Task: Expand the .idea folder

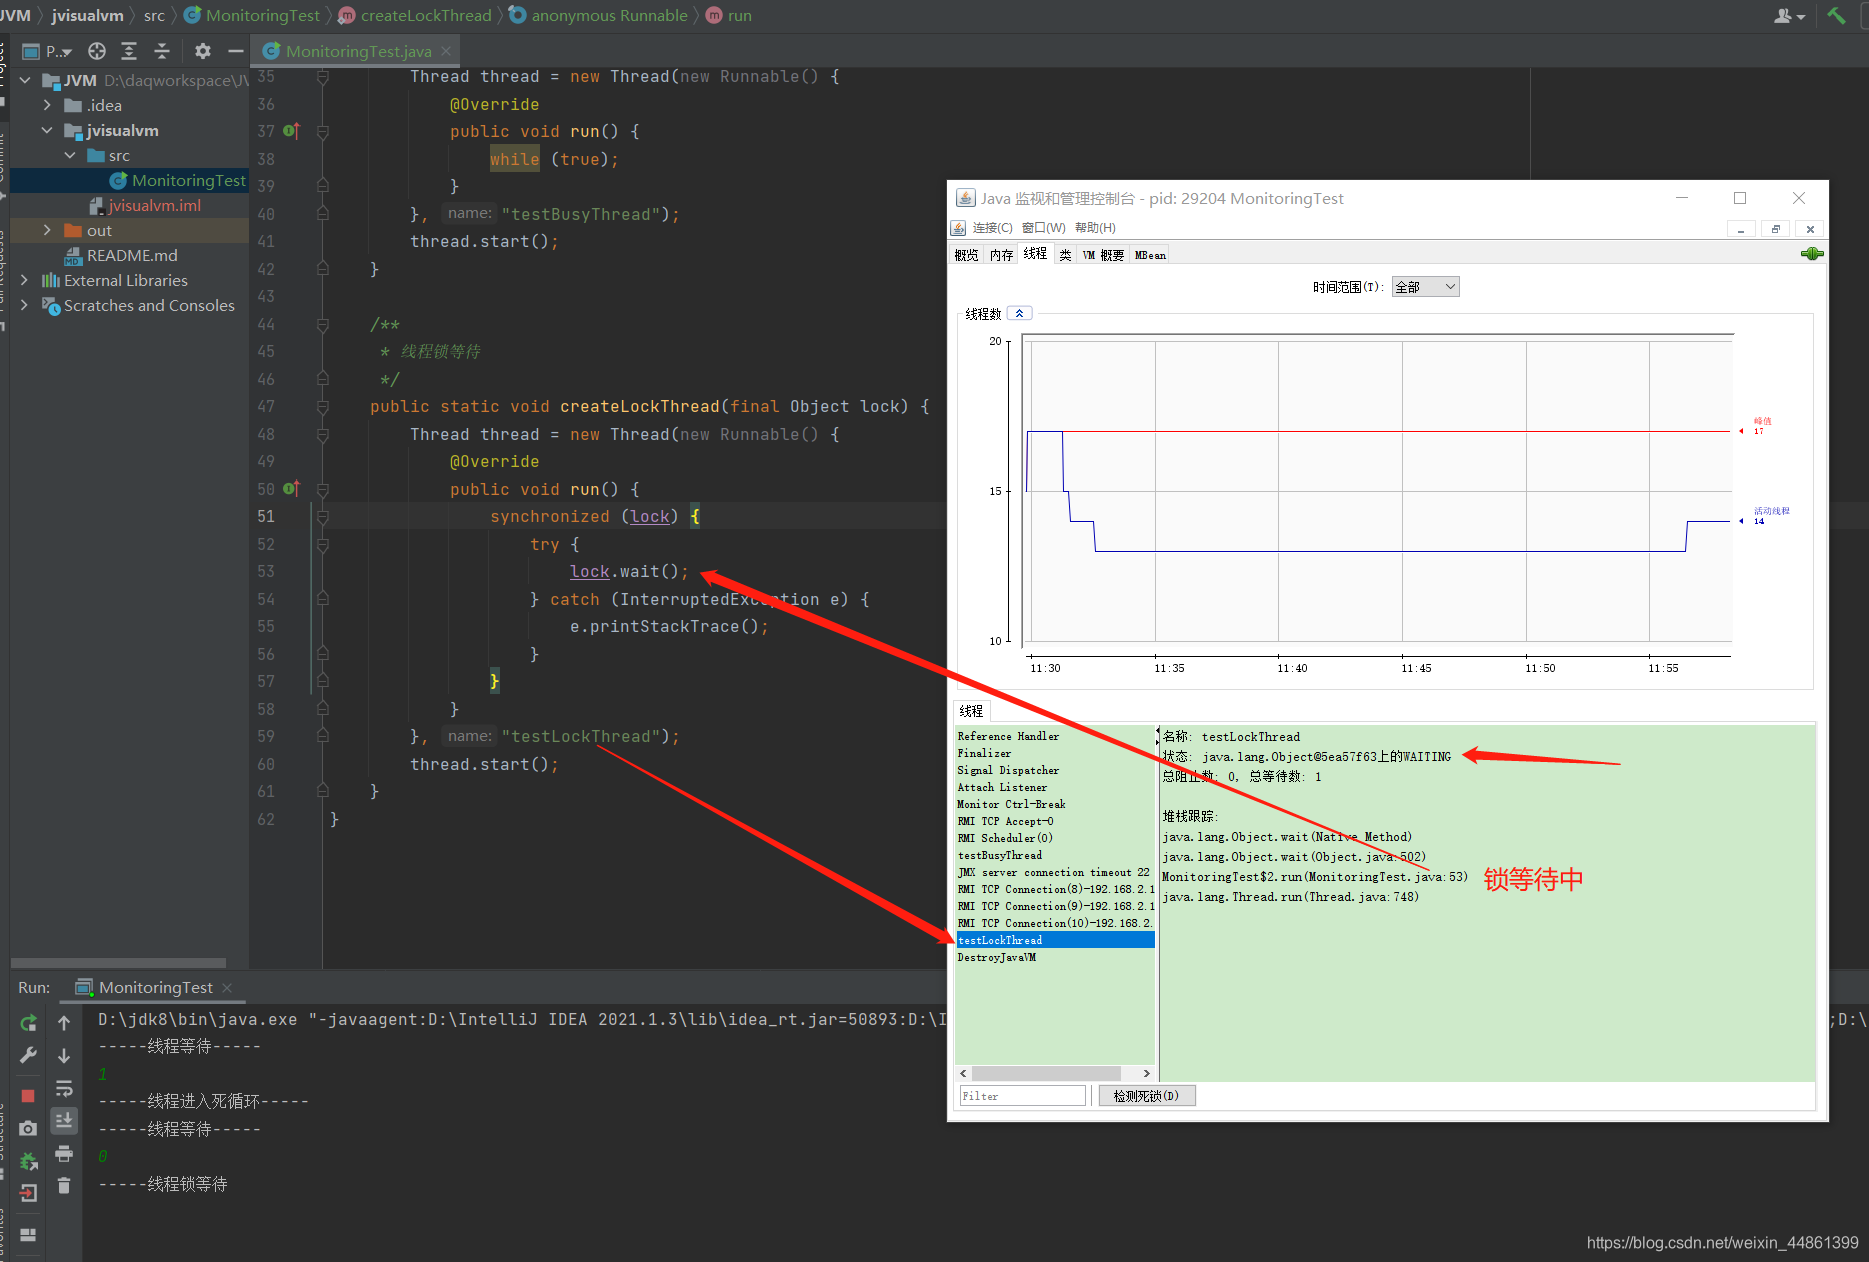Action: tap(47, 105)
